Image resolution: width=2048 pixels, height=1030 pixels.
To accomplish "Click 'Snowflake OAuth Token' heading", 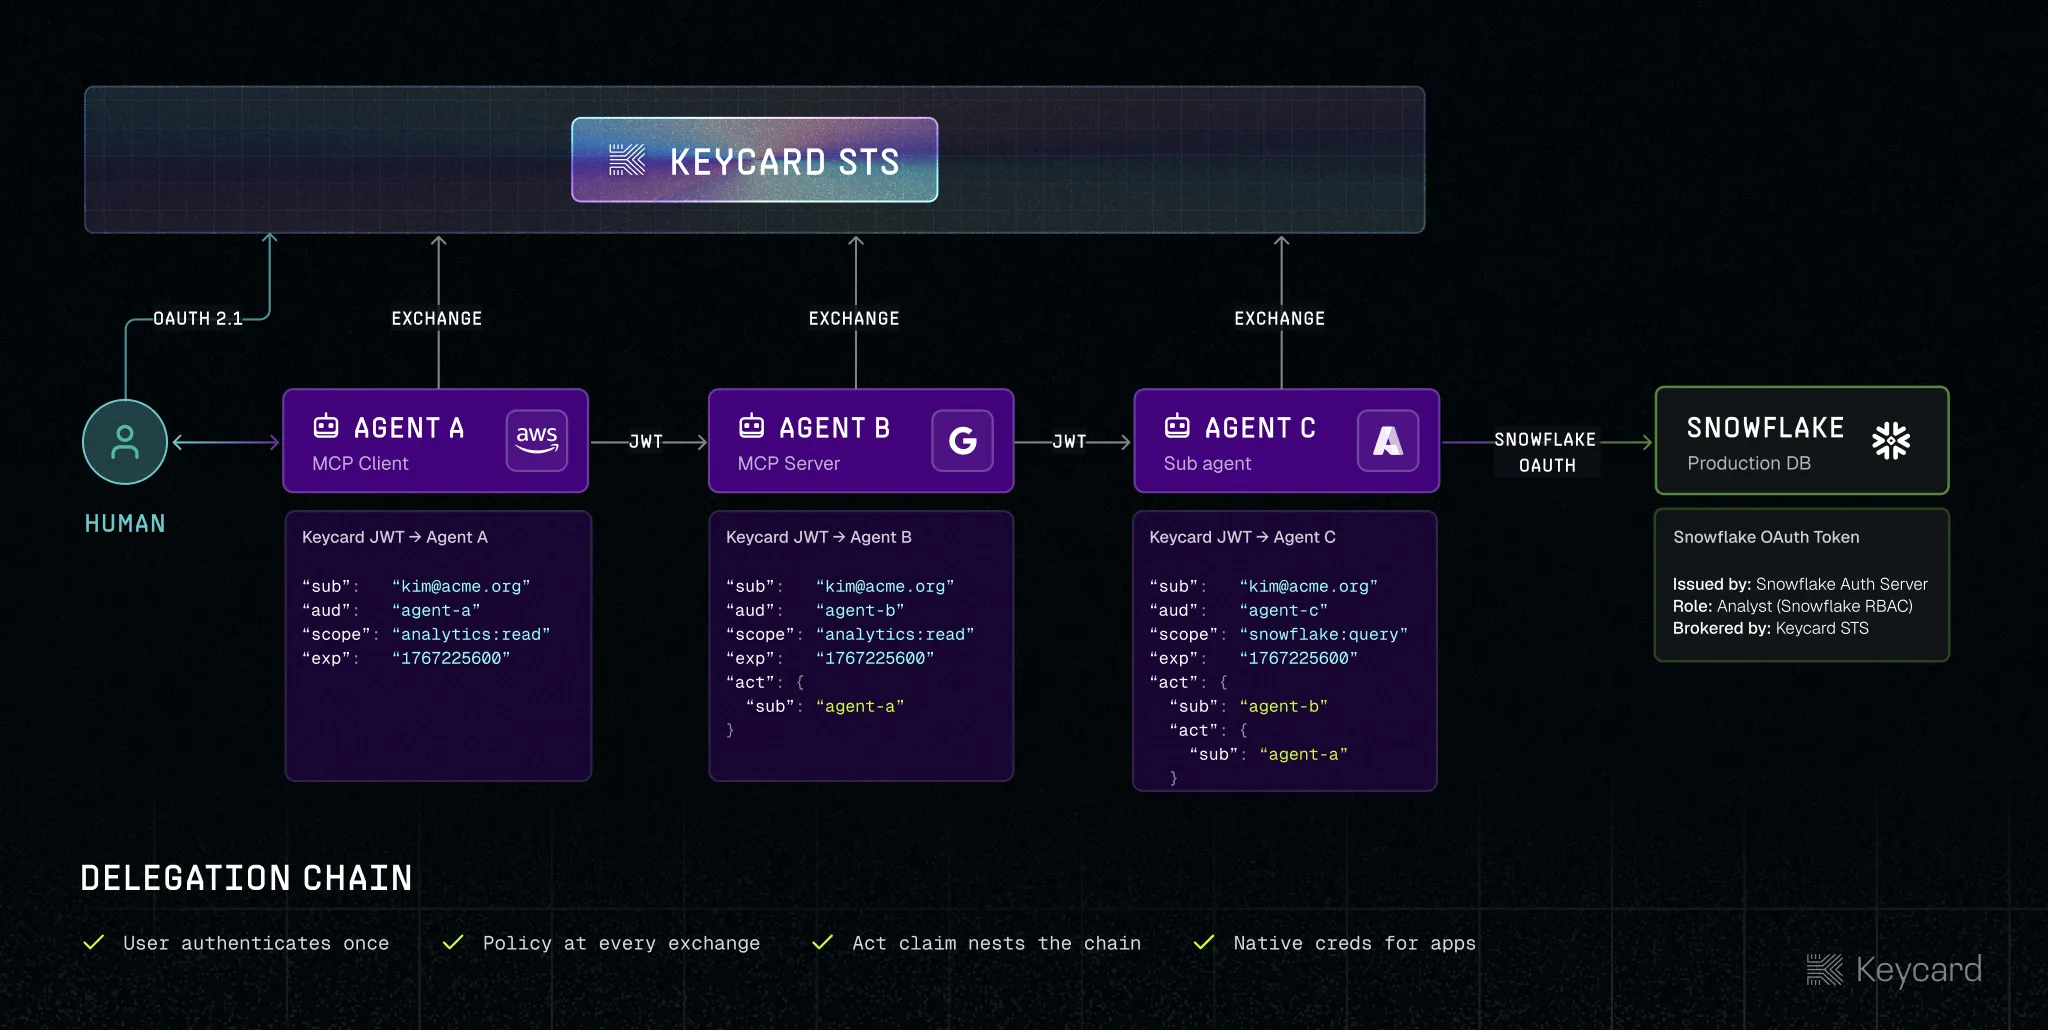I will point(1766,537).
